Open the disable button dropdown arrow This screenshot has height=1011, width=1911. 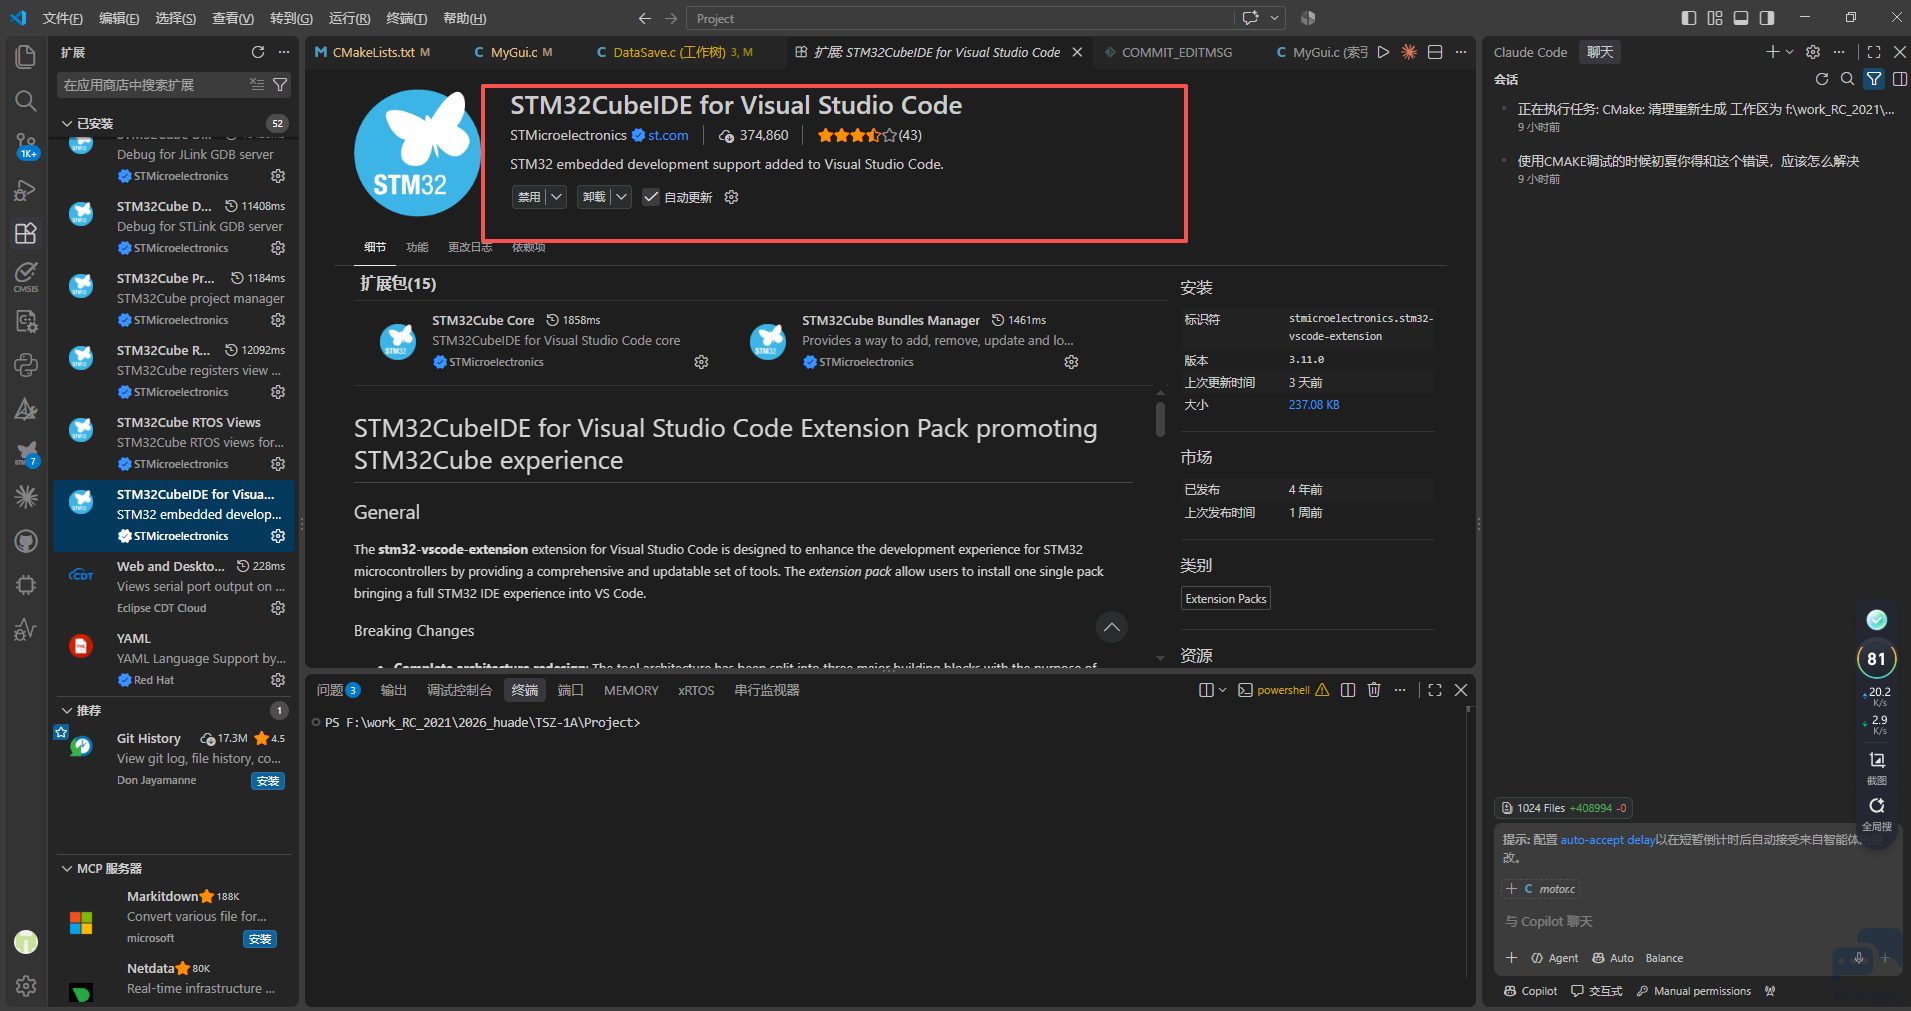[557, 197]
